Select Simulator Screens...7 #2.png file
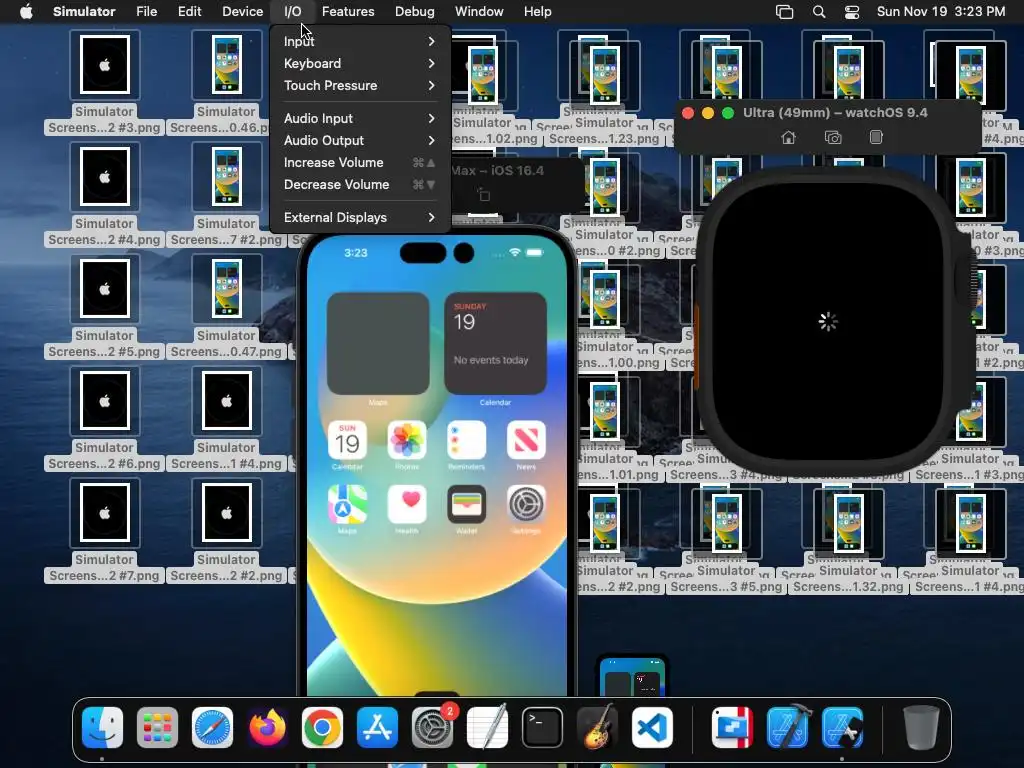The height and width of the screenshot is (768, 1024). pos(227,195)
